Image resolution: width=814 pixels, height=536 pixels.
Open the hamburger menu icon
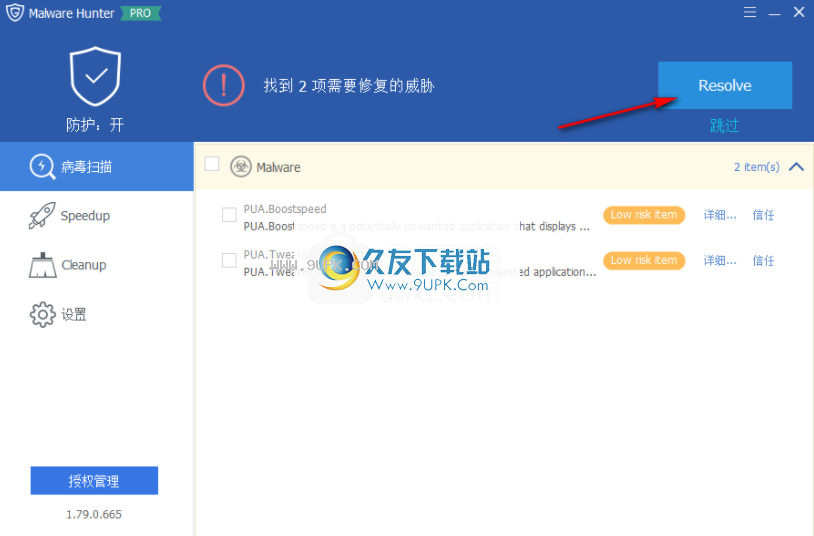(x=750, y=12)
